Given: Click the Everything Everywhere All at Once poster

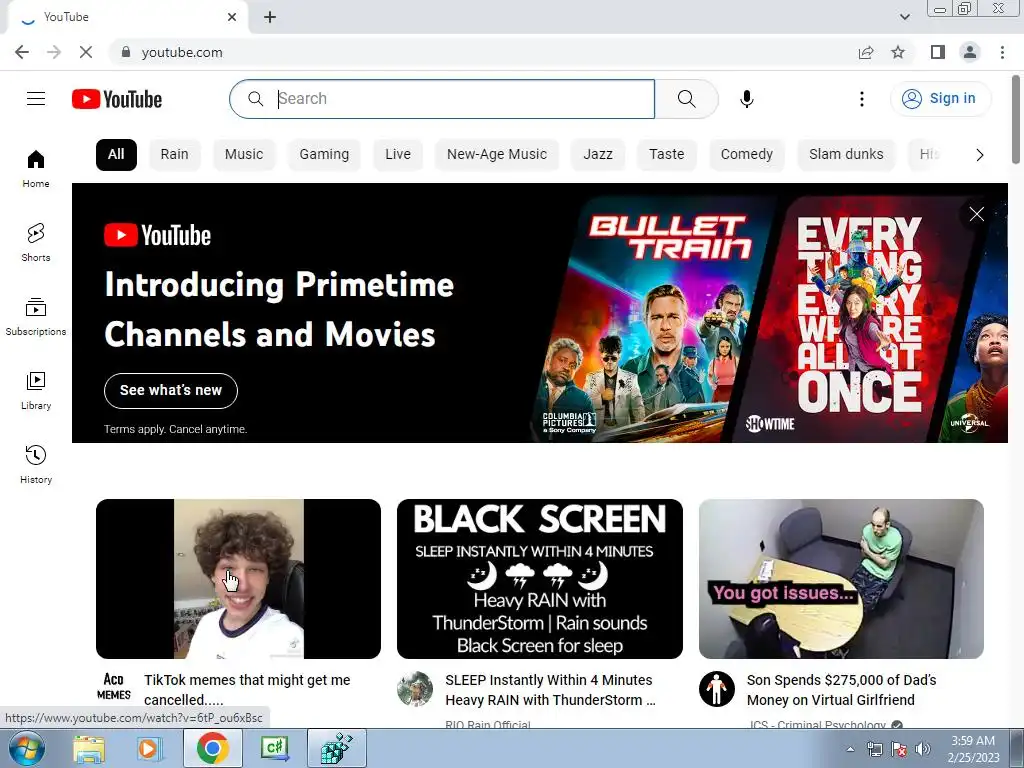Looking at the screenshot, I should pos(859,319).
